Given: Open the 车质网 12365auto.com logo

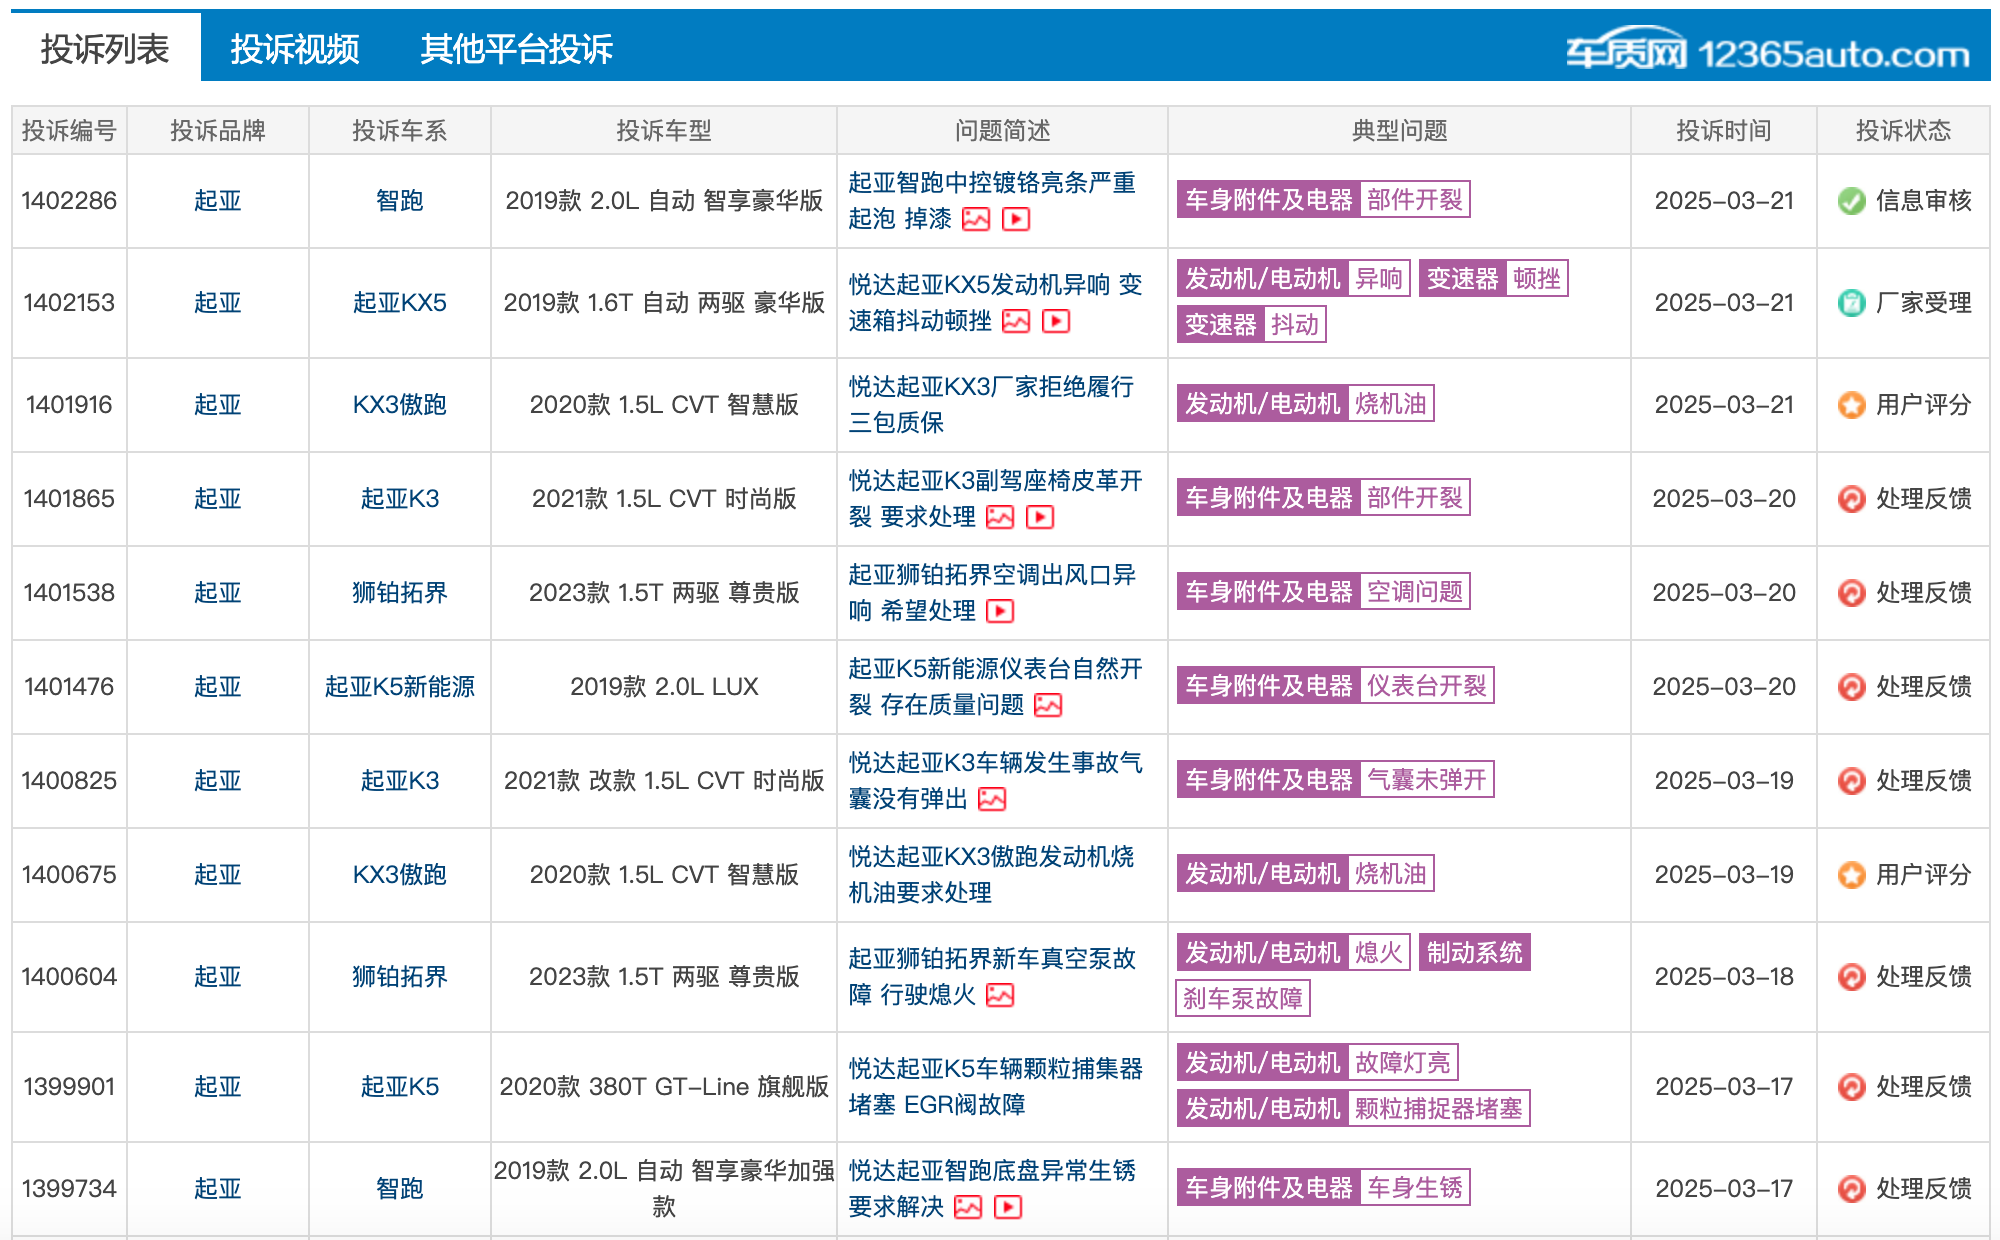Looking at the screenshot, I should point(1767,50).
